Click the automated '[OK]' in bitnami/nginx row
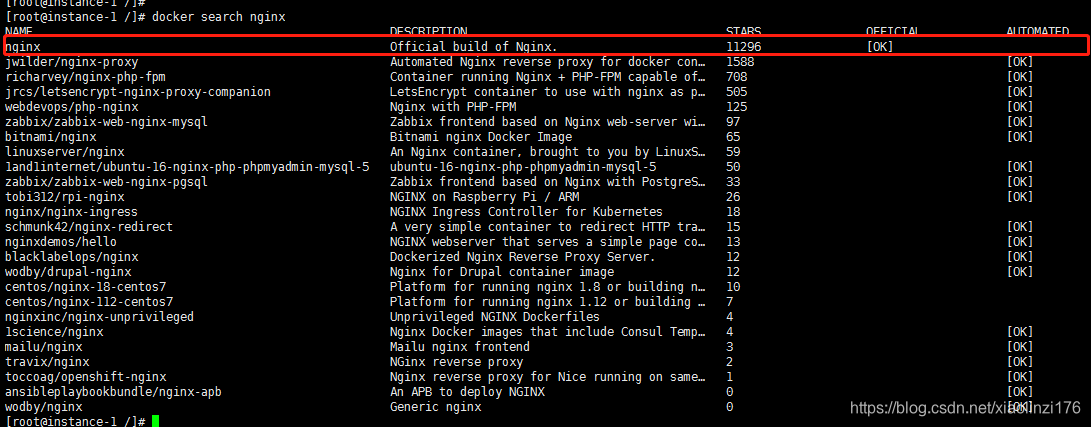This screenshot has height=427, width=1091. (x=1020, y=137)
